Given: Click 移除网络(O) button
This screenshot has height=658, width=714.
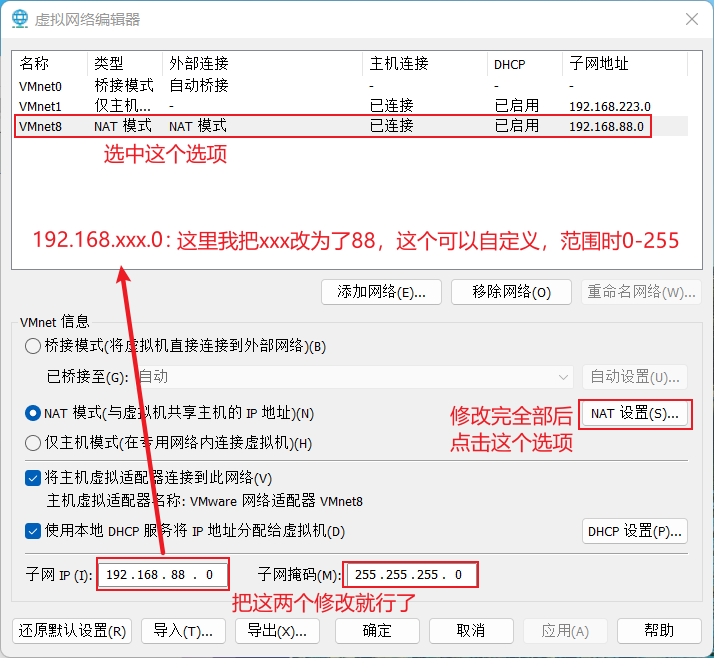Looking at the screenshot, I should click(511, 291).
